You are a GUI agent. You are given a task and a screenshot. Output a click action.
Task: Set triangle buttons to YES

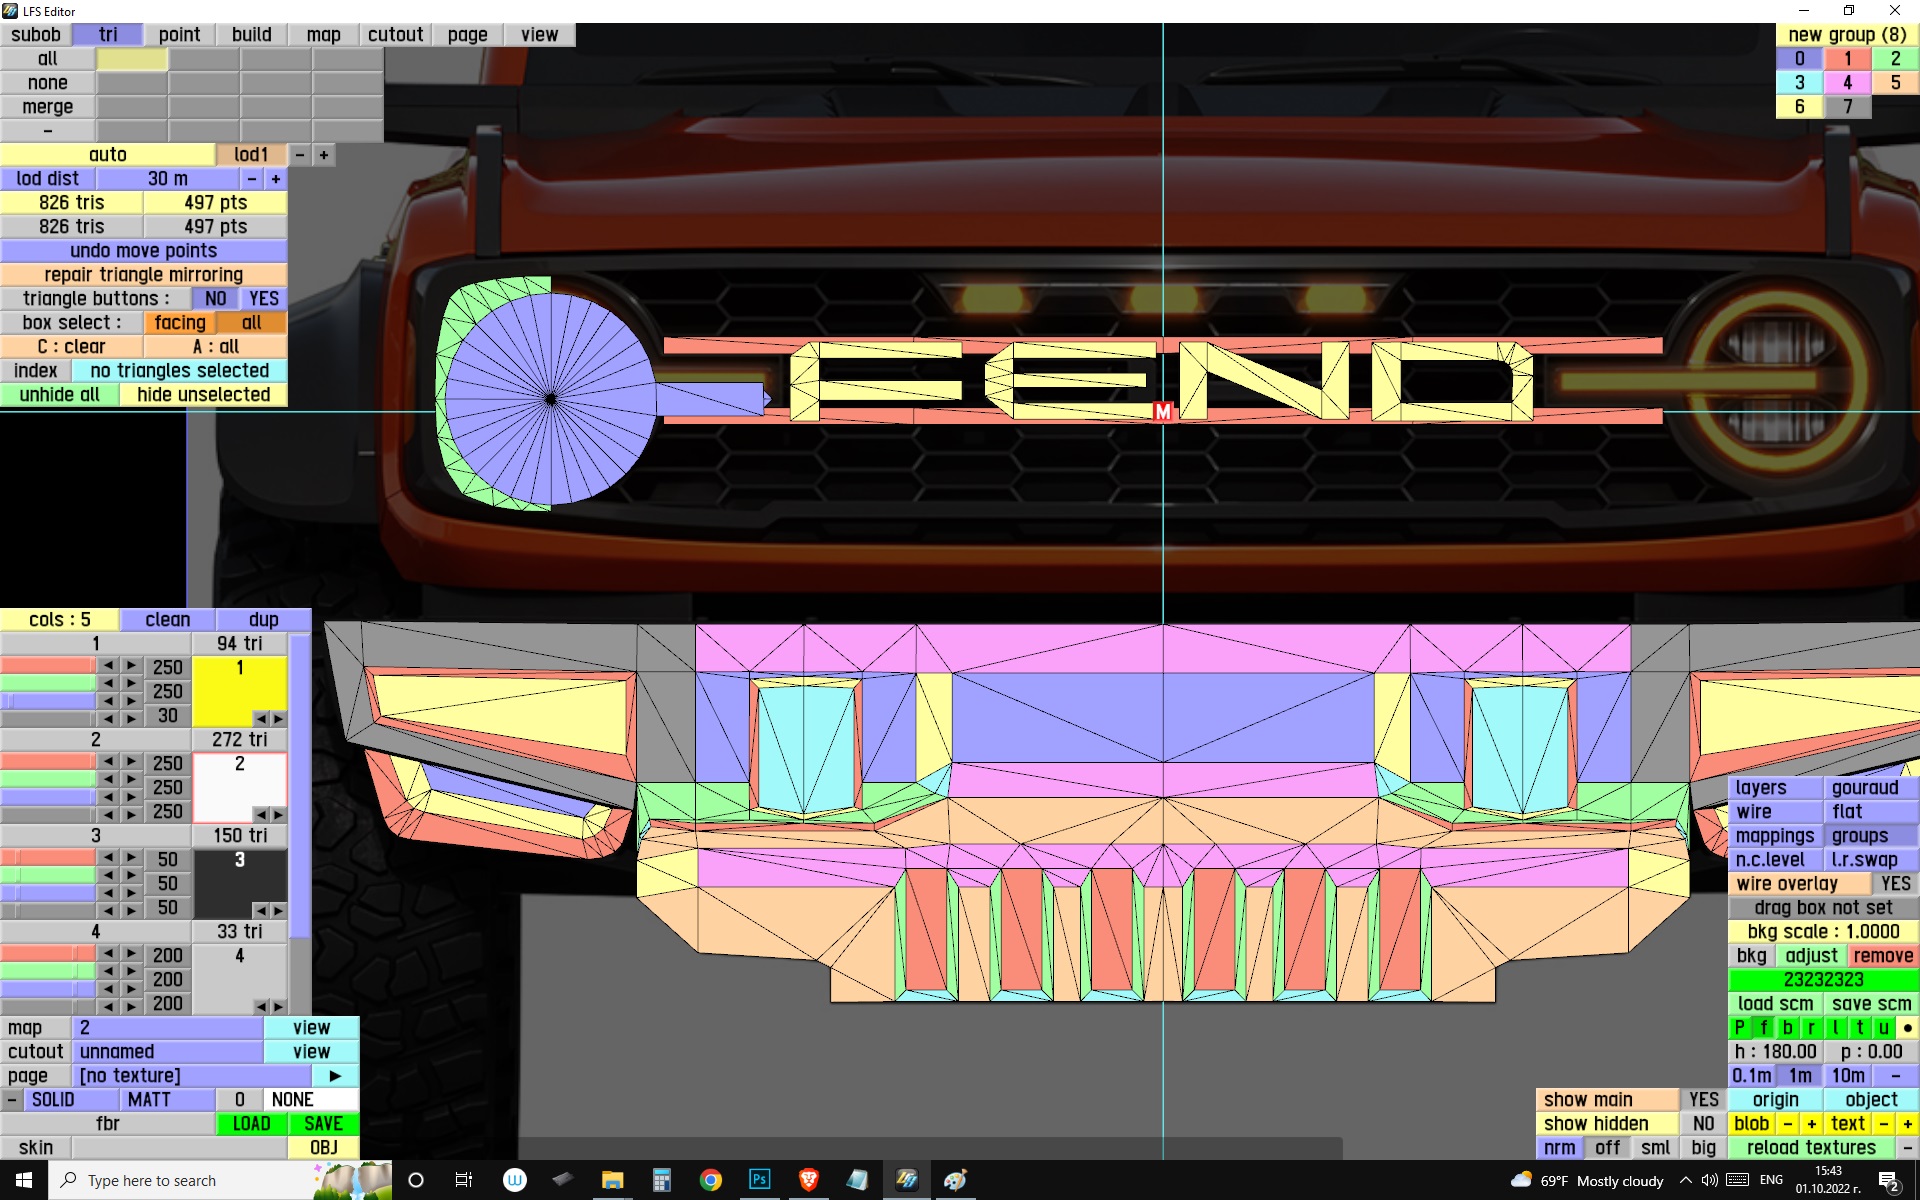click(x=264, y=299)
